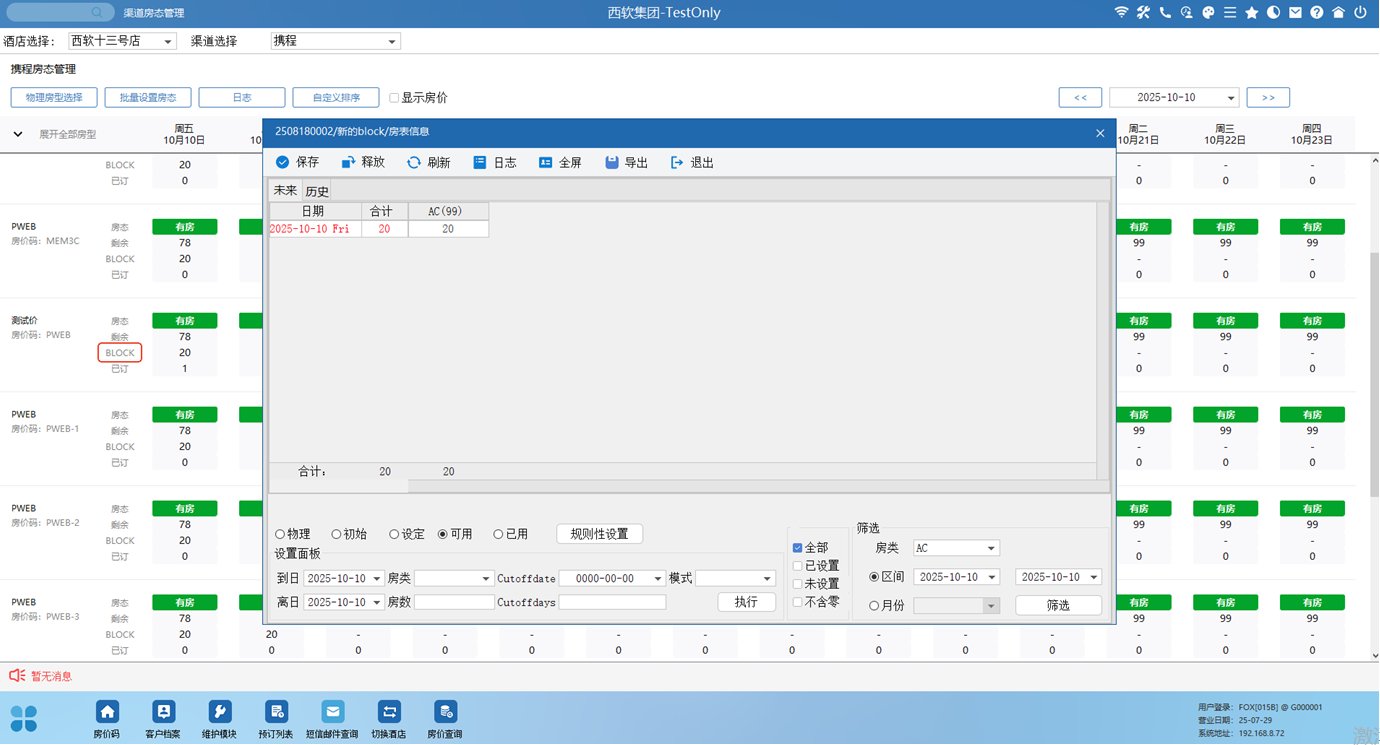Click the 释放 (release) toolbar icon

coord(348,162)
